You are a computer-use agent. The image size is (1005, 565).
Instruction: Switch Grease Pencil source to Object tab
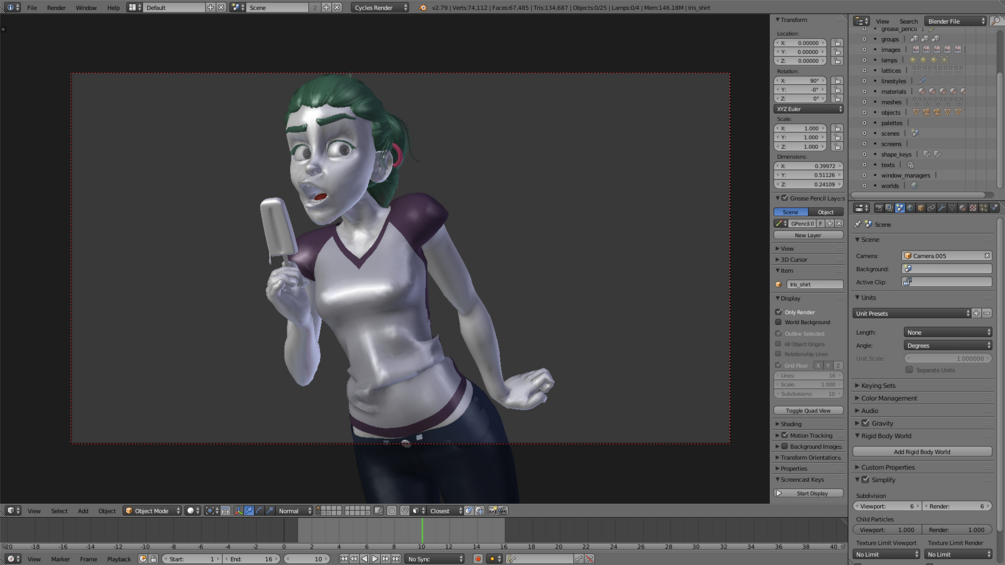tap(826, 212)
